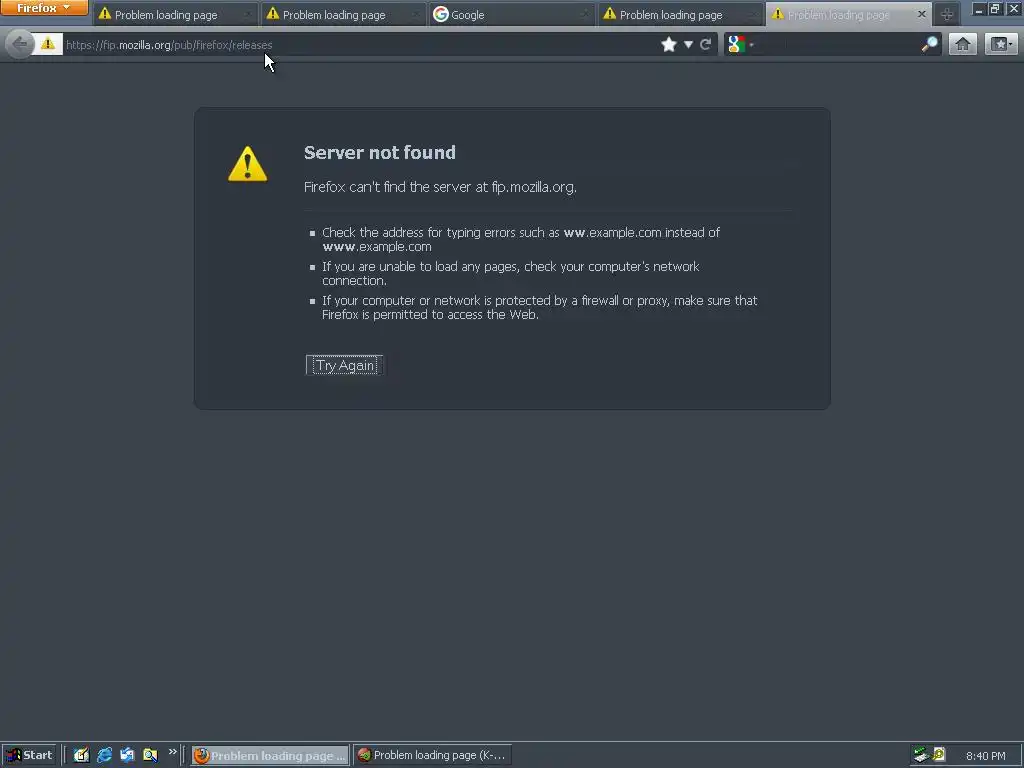Reload the page with the refresh icon
Image resolution: width=1024 pixels, height=768 pixels.
click(705, 44)
